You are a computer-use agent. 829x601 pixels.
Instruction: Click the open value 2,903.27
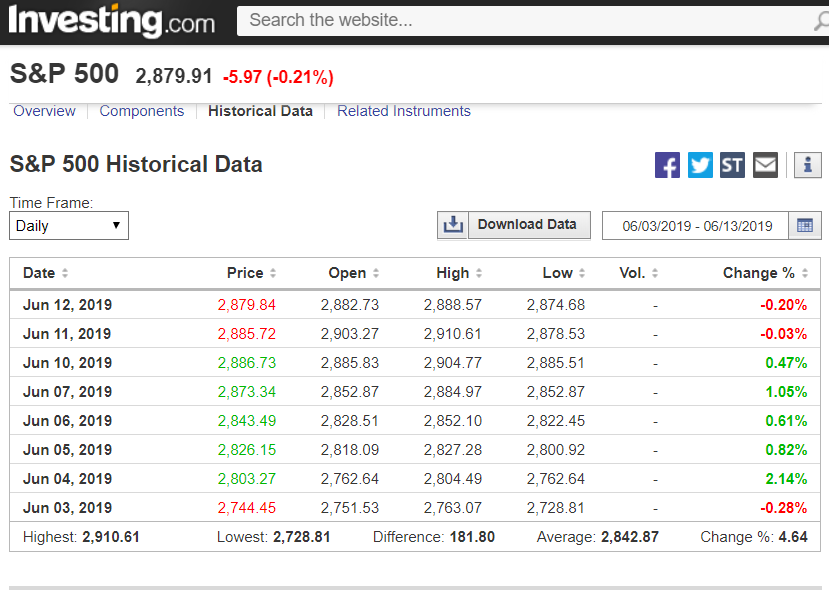[x=349, y=334]
